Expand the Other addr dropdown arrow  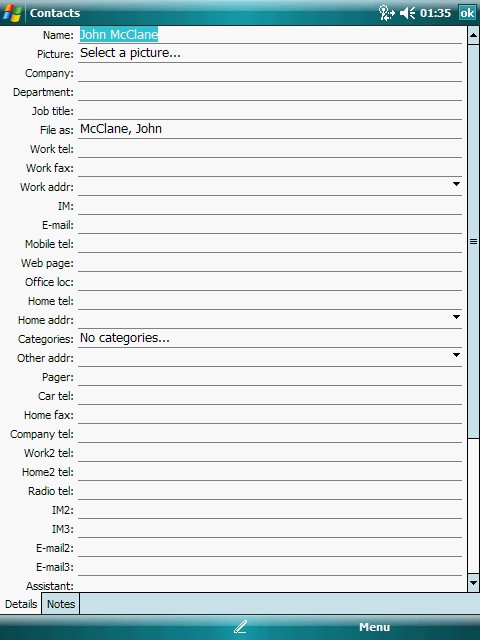[x=456, y=355]
